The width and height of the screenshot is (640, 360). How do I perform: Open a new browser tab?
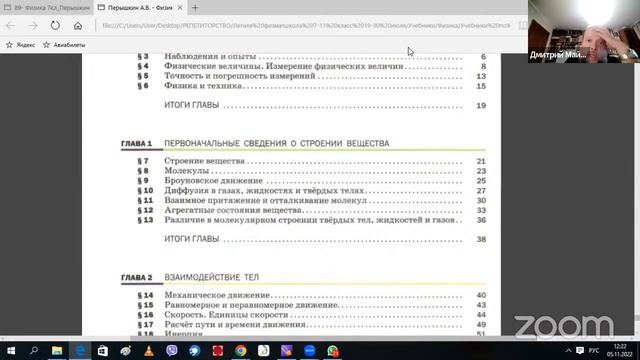(195, 7)
